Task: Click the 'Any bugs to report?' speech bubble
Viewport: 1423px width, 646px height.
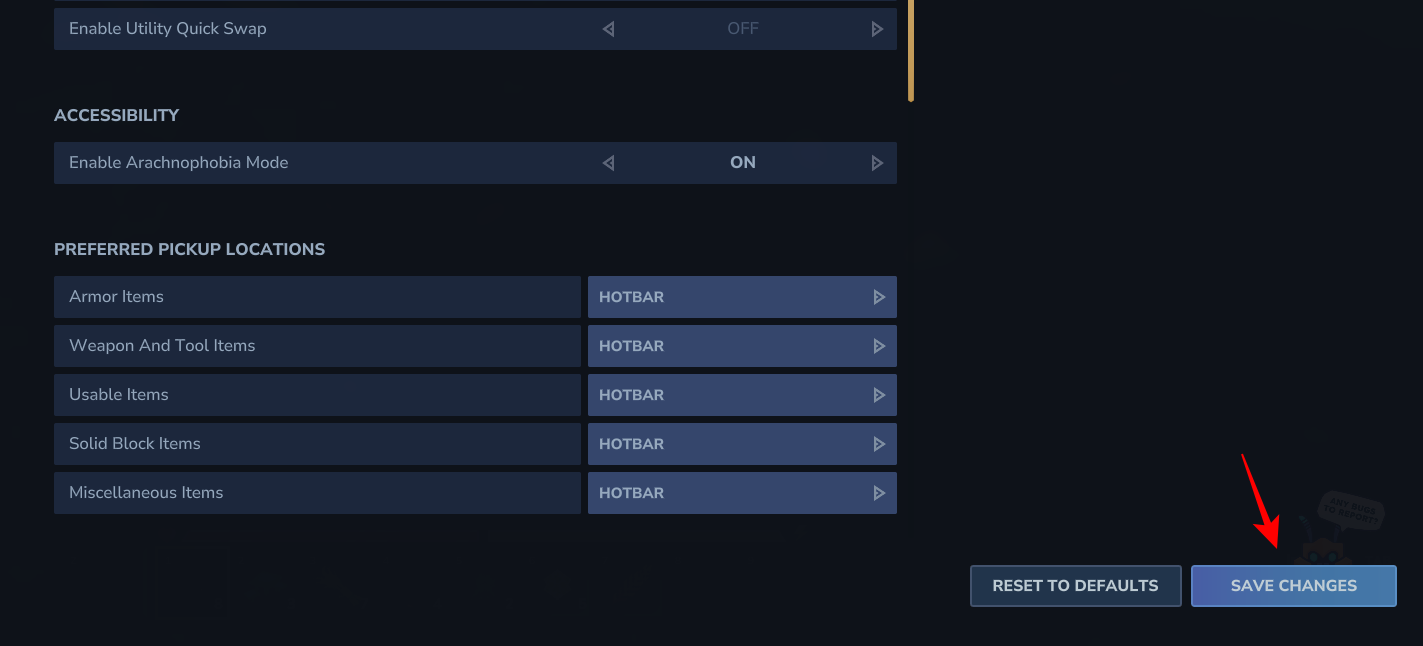Action: coord(1352,512)
